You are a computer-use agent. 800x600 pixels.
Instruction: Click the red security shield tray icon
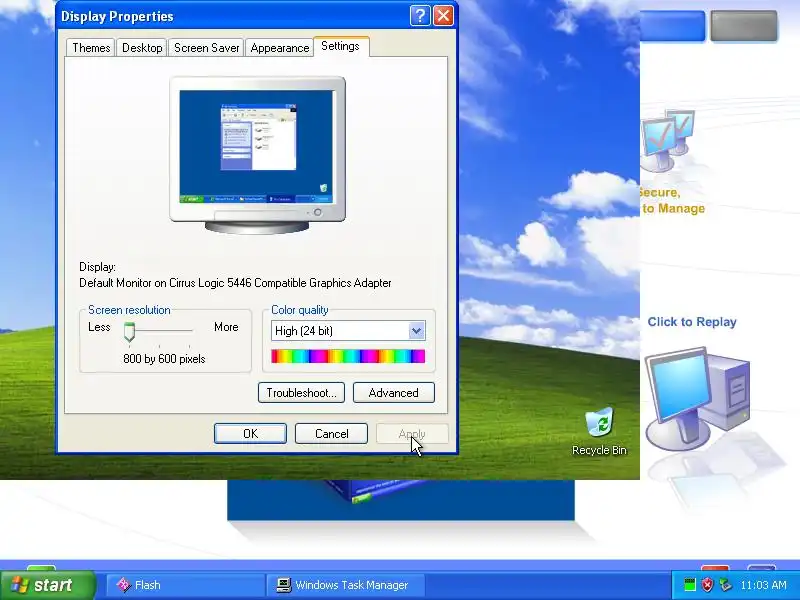point(707,585)
